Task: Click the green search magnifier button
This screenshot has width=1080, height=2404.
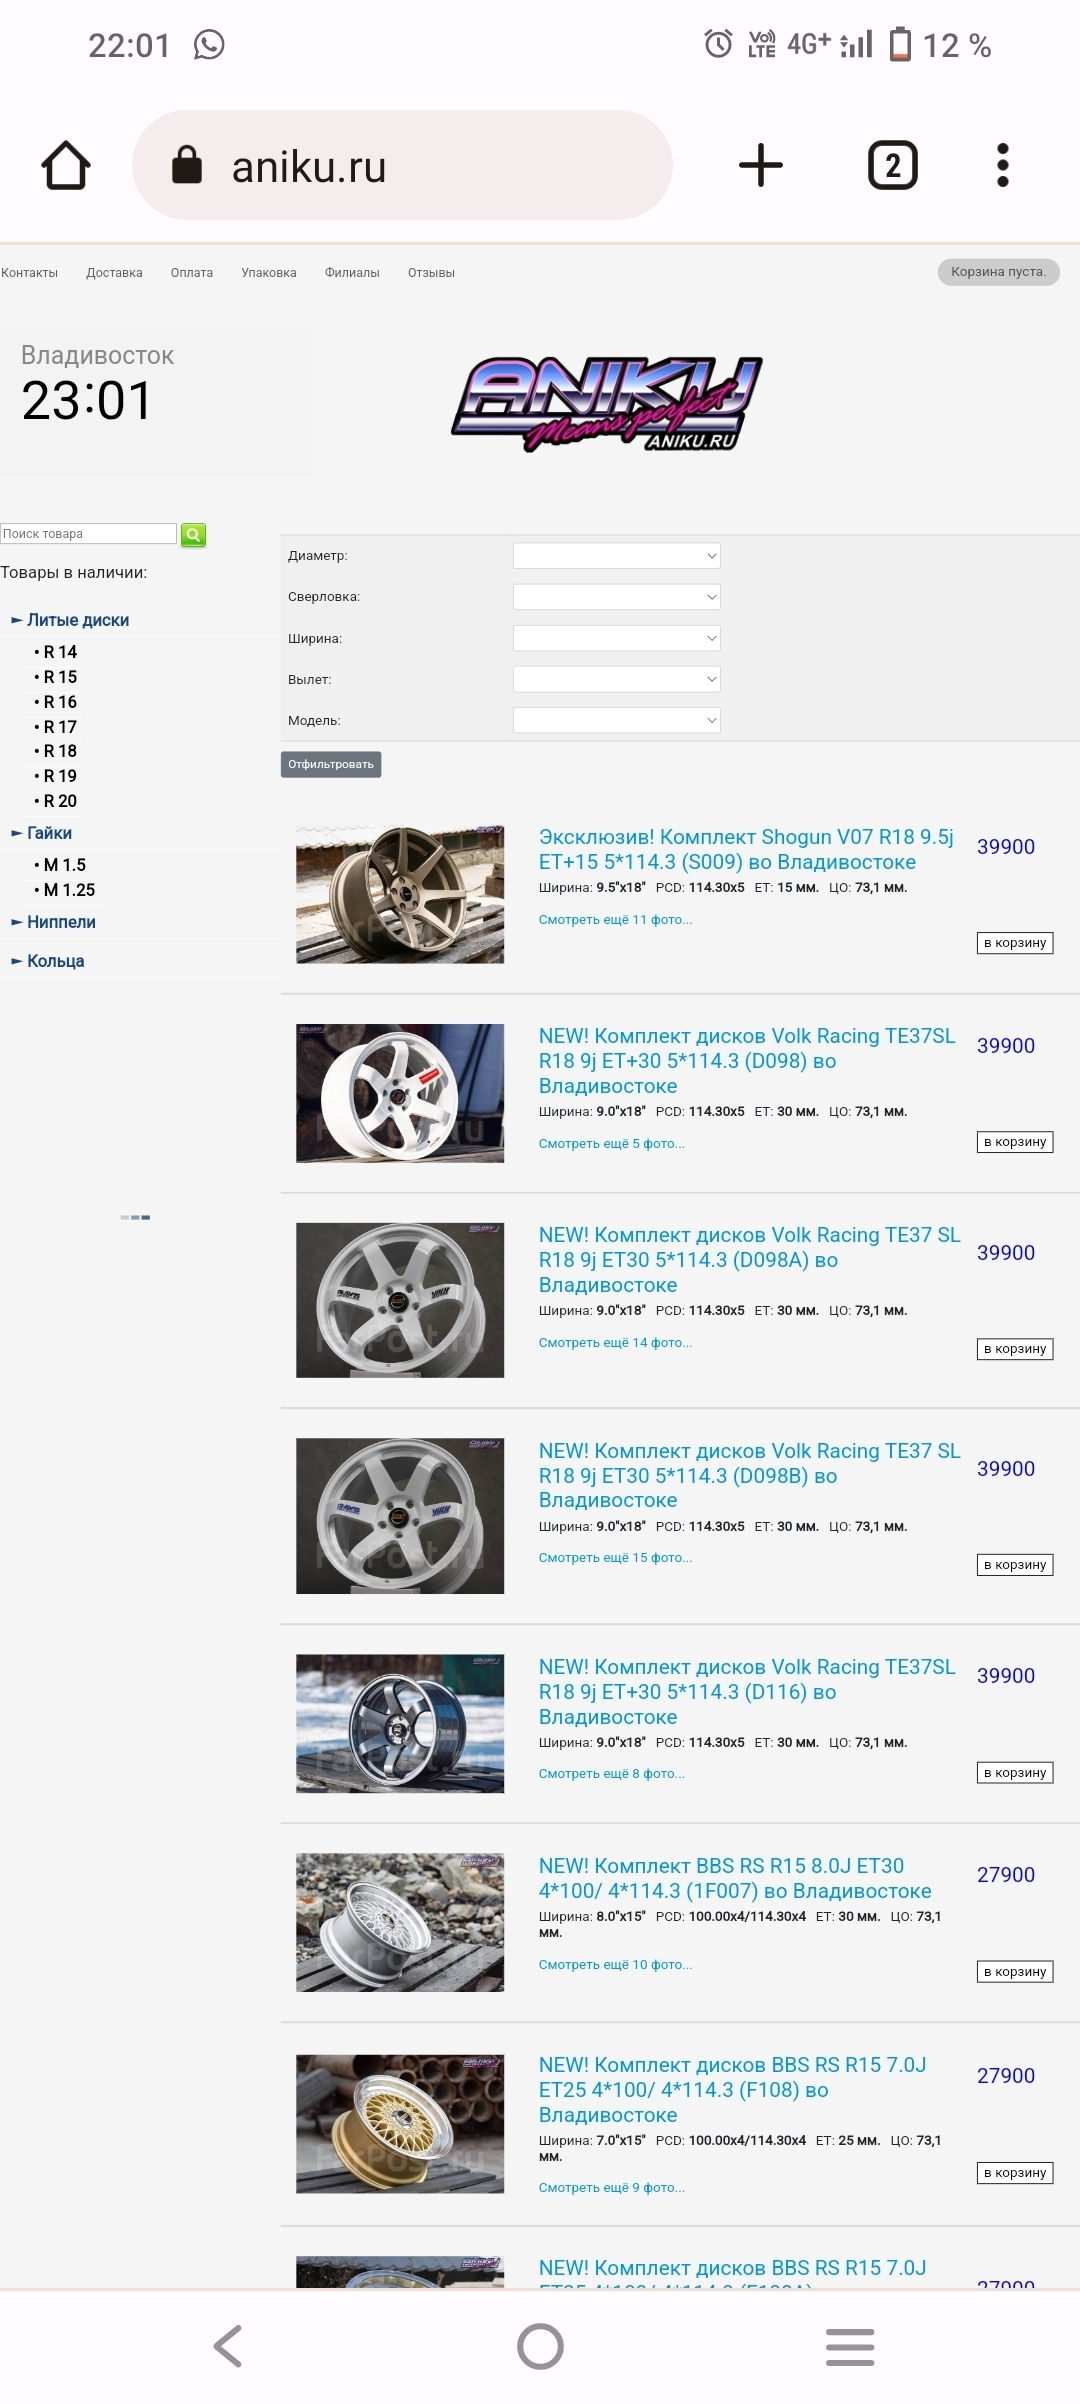Action: point(194,535)
